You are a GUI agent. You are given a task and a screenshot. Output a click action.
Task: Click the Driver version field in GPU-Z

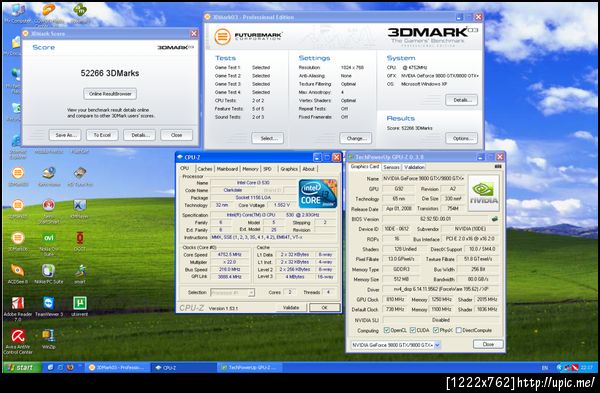(x=440, y=289)
